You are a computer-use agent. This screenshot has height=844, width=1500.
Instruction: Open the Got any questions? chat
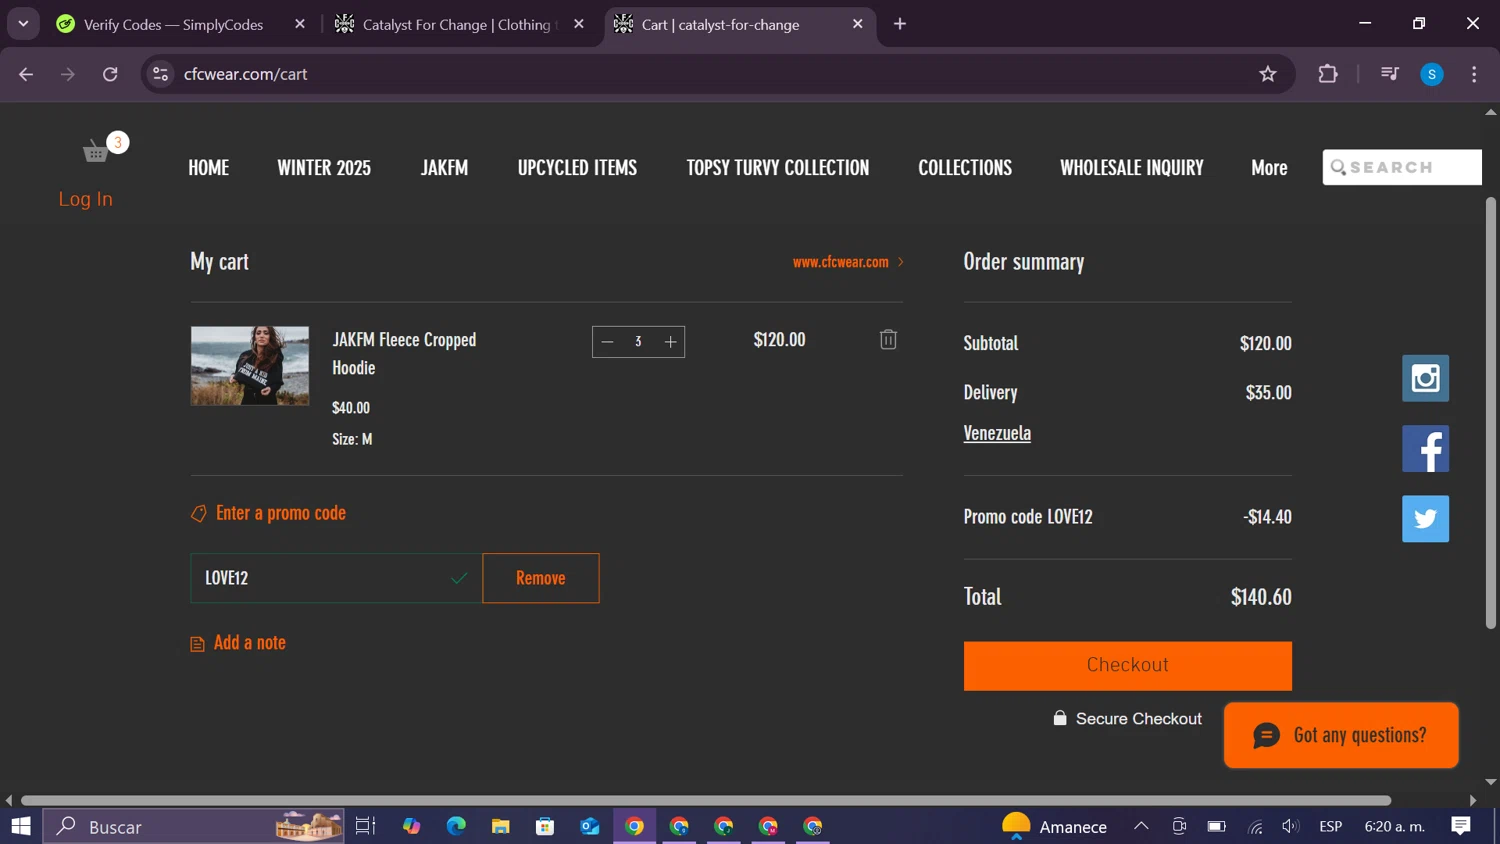[1341, 735]
